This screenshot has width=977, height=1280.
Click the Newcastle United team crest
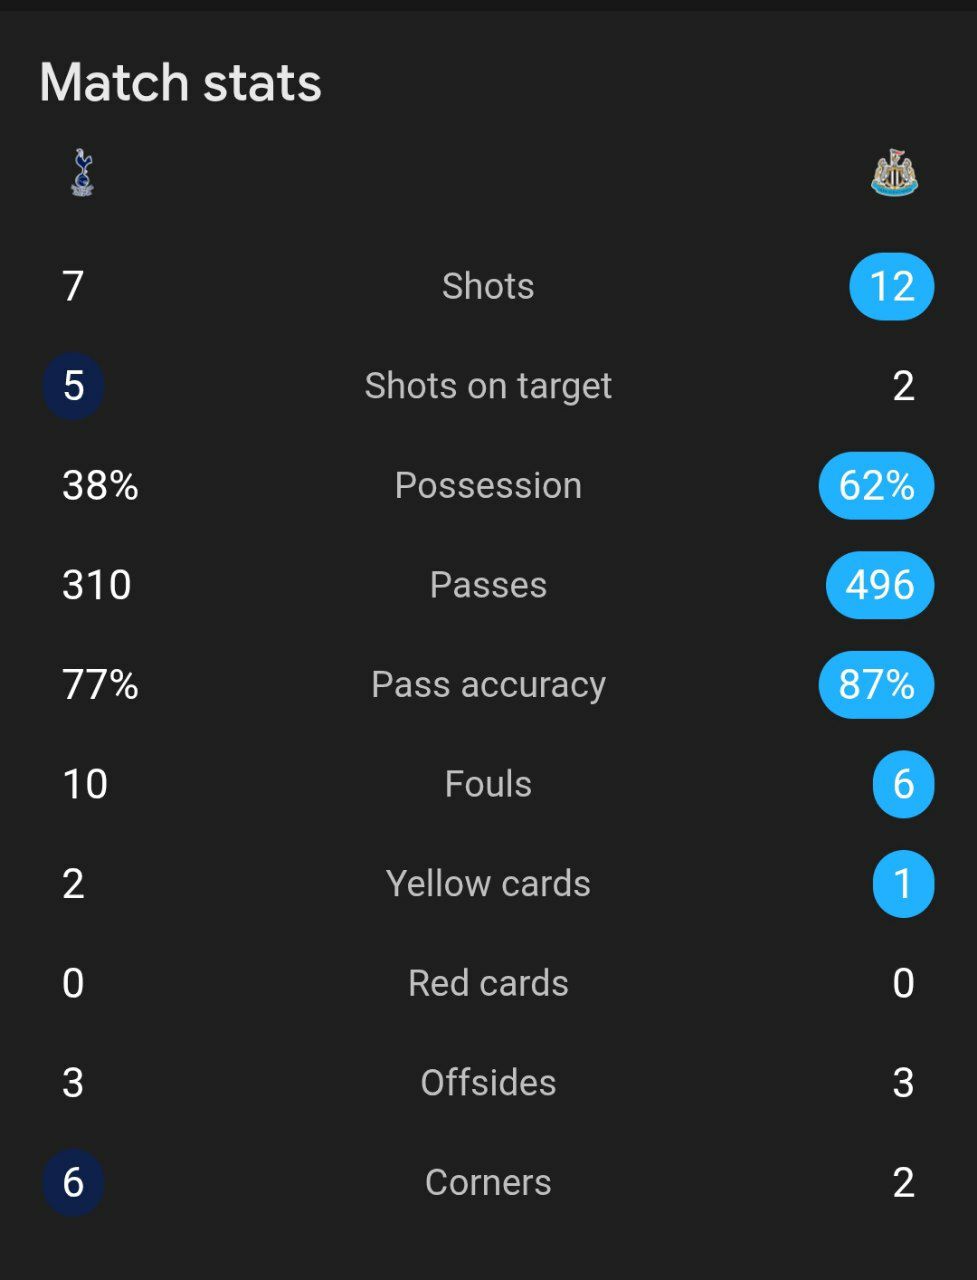click(x=893, y=172)
